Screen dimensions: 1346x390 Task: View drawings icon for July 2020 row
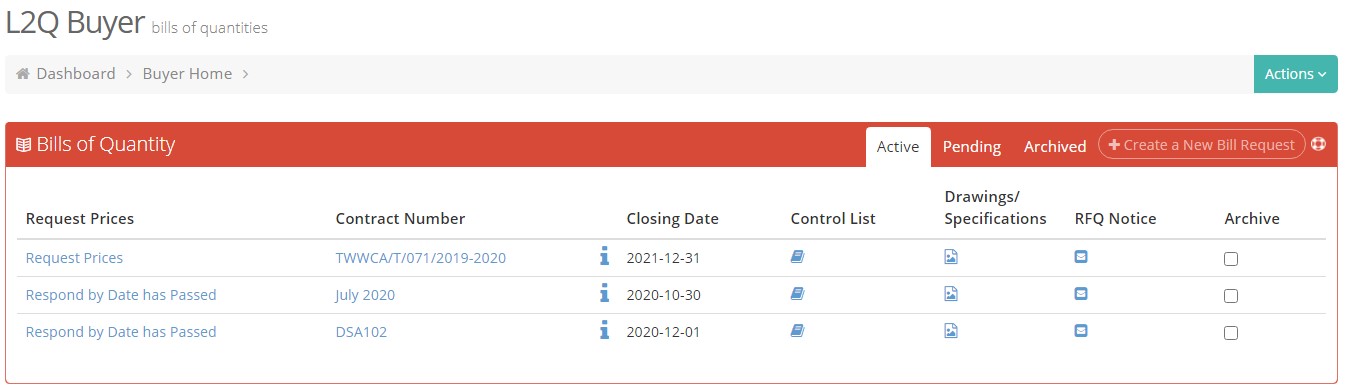click(951, 293)
